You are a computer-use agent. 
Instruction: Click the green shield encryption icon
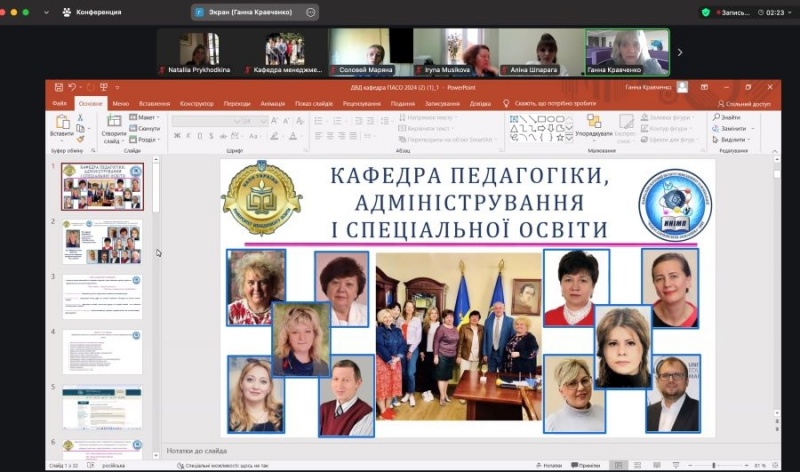[706, 12]
